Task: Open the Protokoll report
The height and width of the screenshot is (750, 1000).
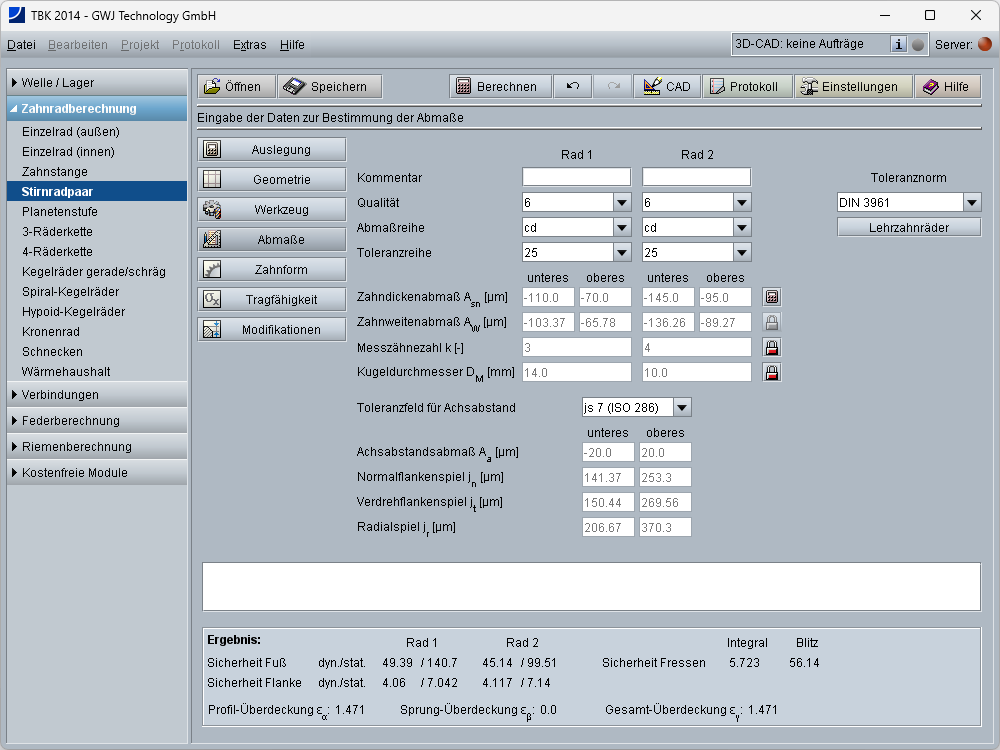Action: pos(746,87)
